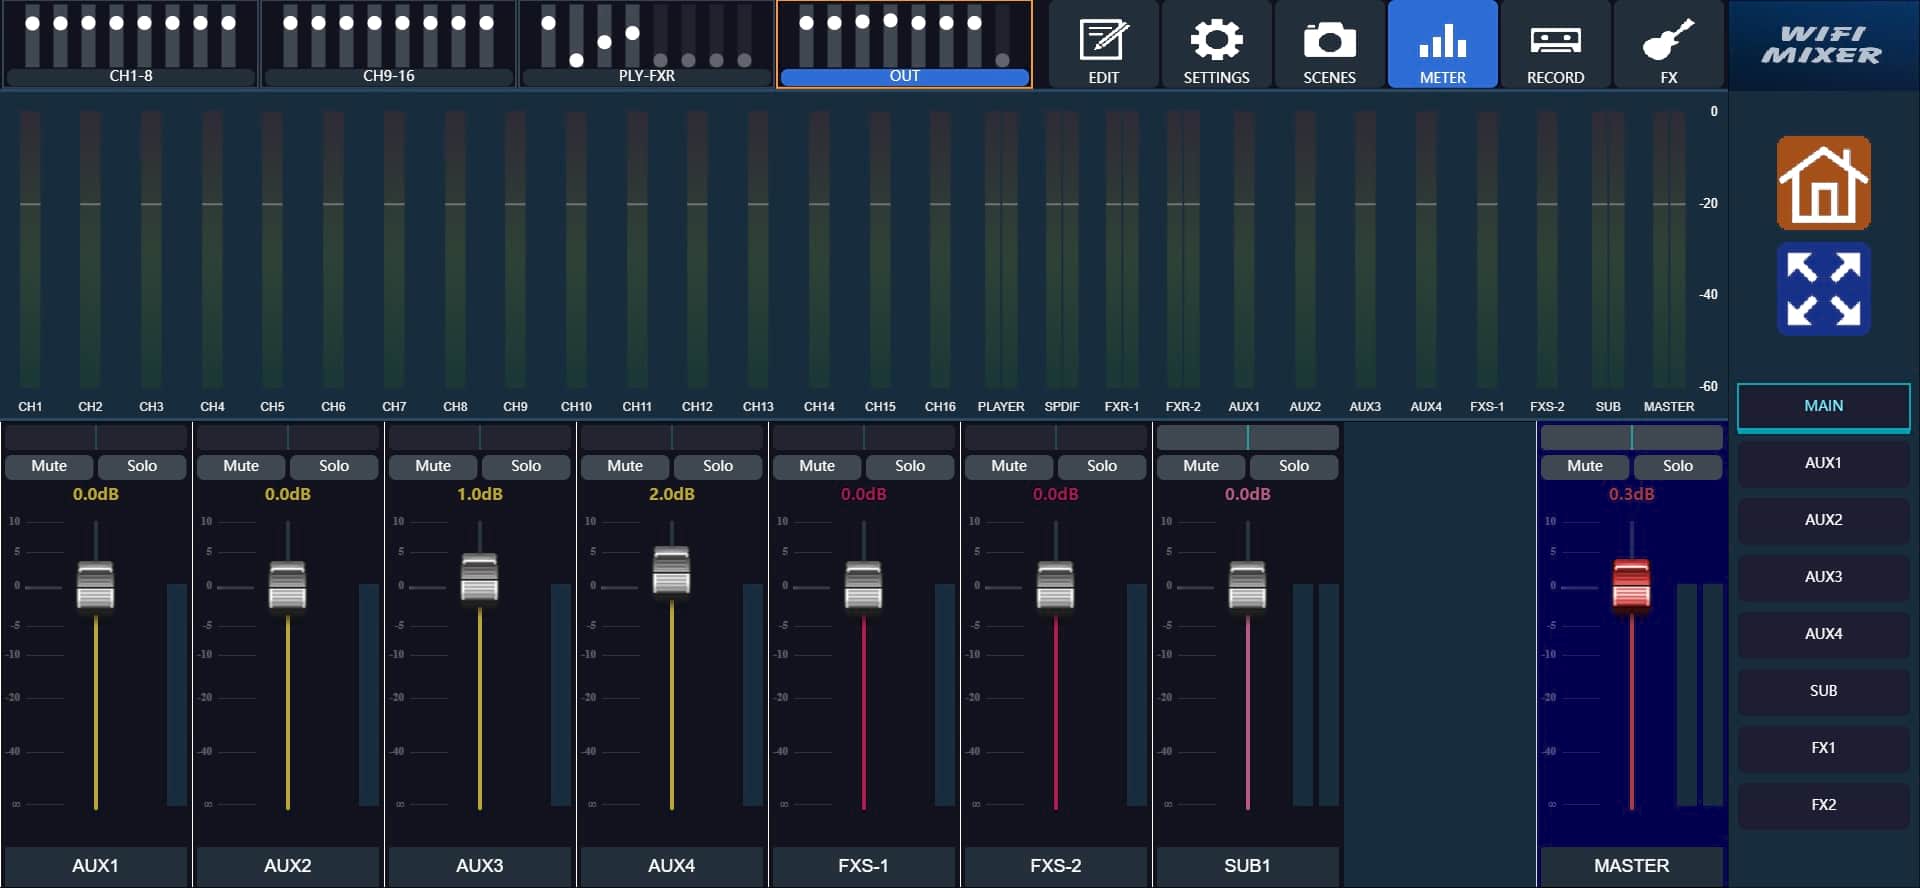Switch to the CH1-8 fader bank
Viewport: 1920px width, 888px height.
[x=130, y=44]
